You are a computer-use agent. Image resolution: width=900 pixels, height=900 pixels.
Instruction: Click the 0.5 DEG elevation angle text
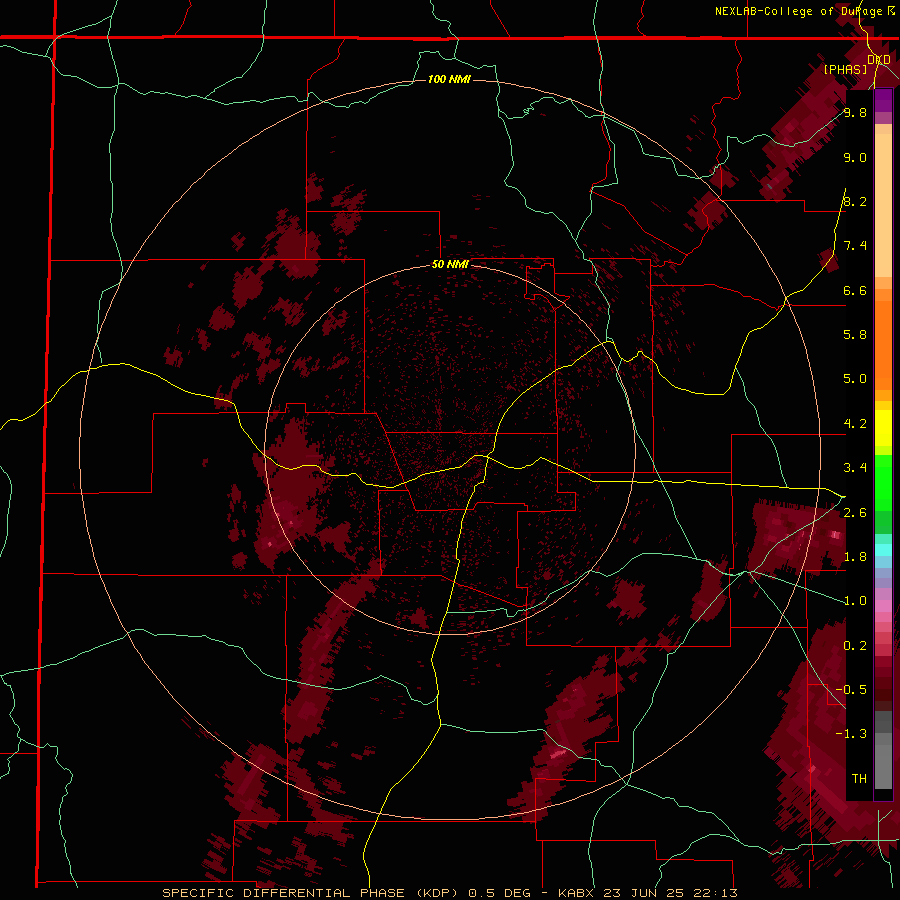[x=501, y=893]
